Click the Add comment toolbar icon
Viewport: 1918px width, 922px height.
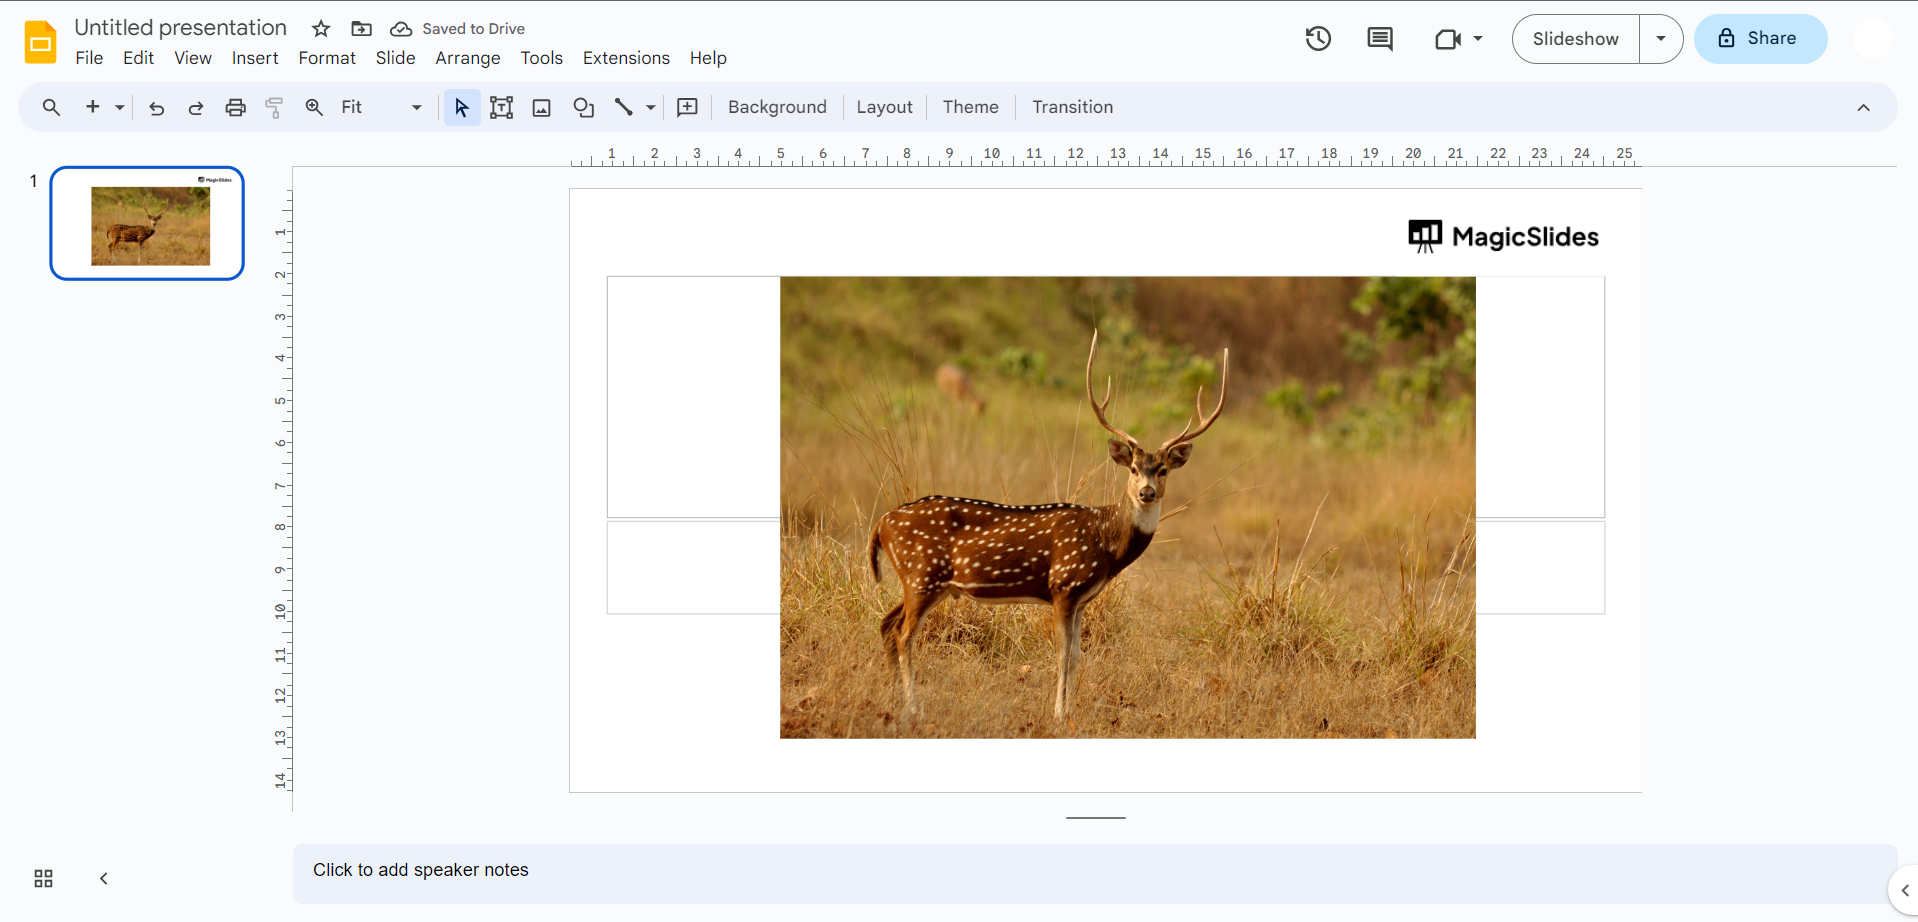(687, 108)
